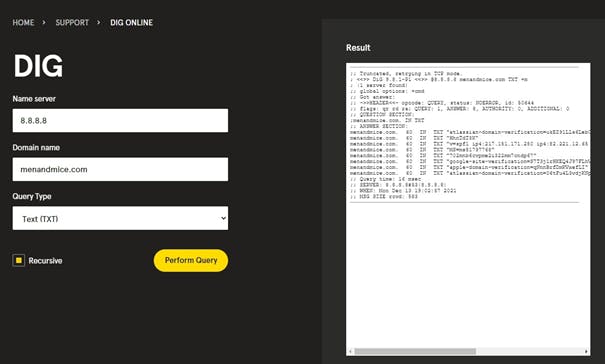Click the 'SERVER:' line in Result

pyautogui.click(x=398, y=185)
